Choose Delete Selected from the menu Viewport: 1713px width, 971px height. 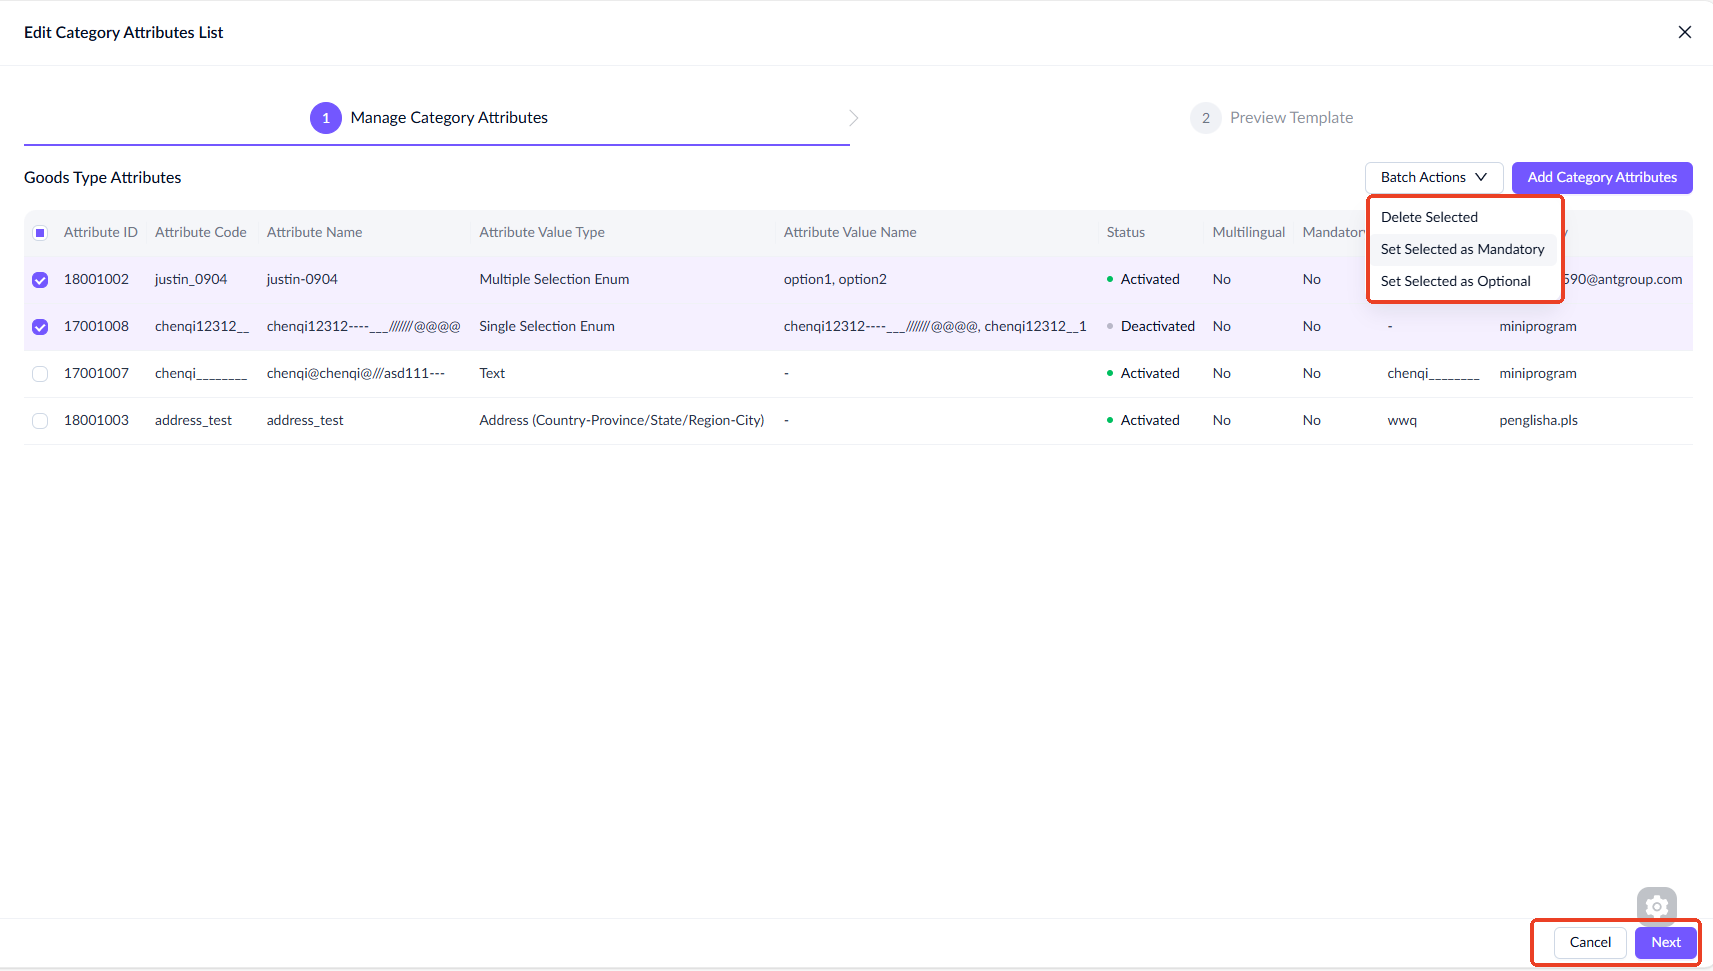tap(1429, 217)
